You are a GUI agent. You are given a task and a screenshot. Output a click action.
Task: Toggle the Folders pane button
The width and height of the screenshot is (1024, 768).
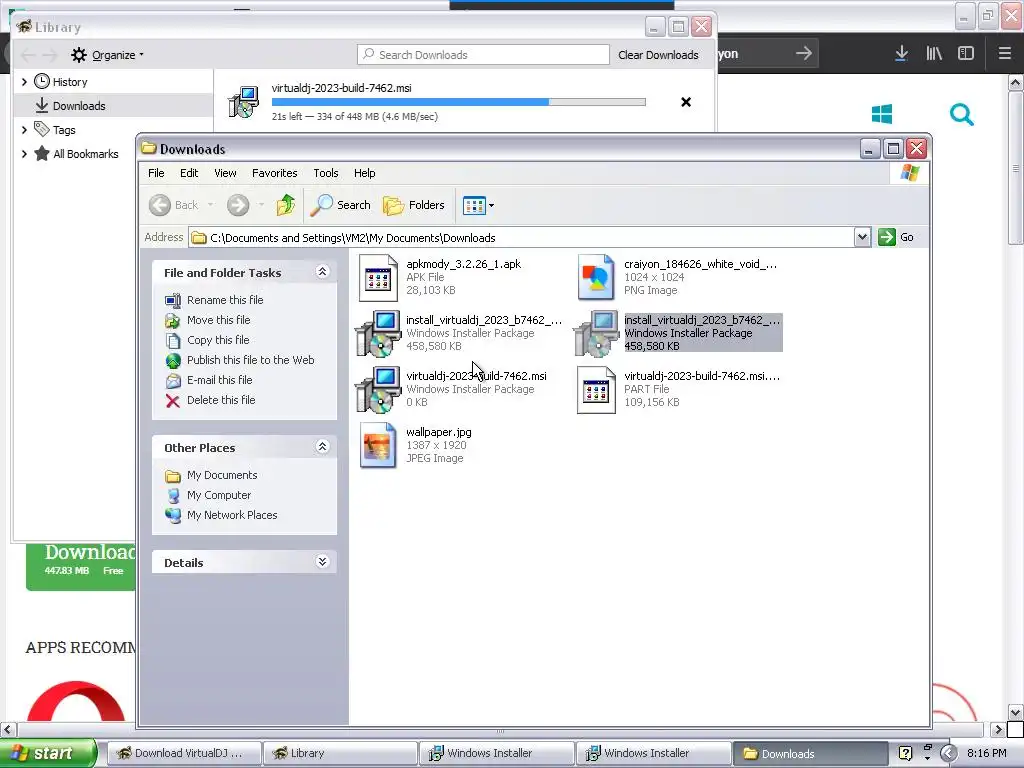[x=413, y=205]
